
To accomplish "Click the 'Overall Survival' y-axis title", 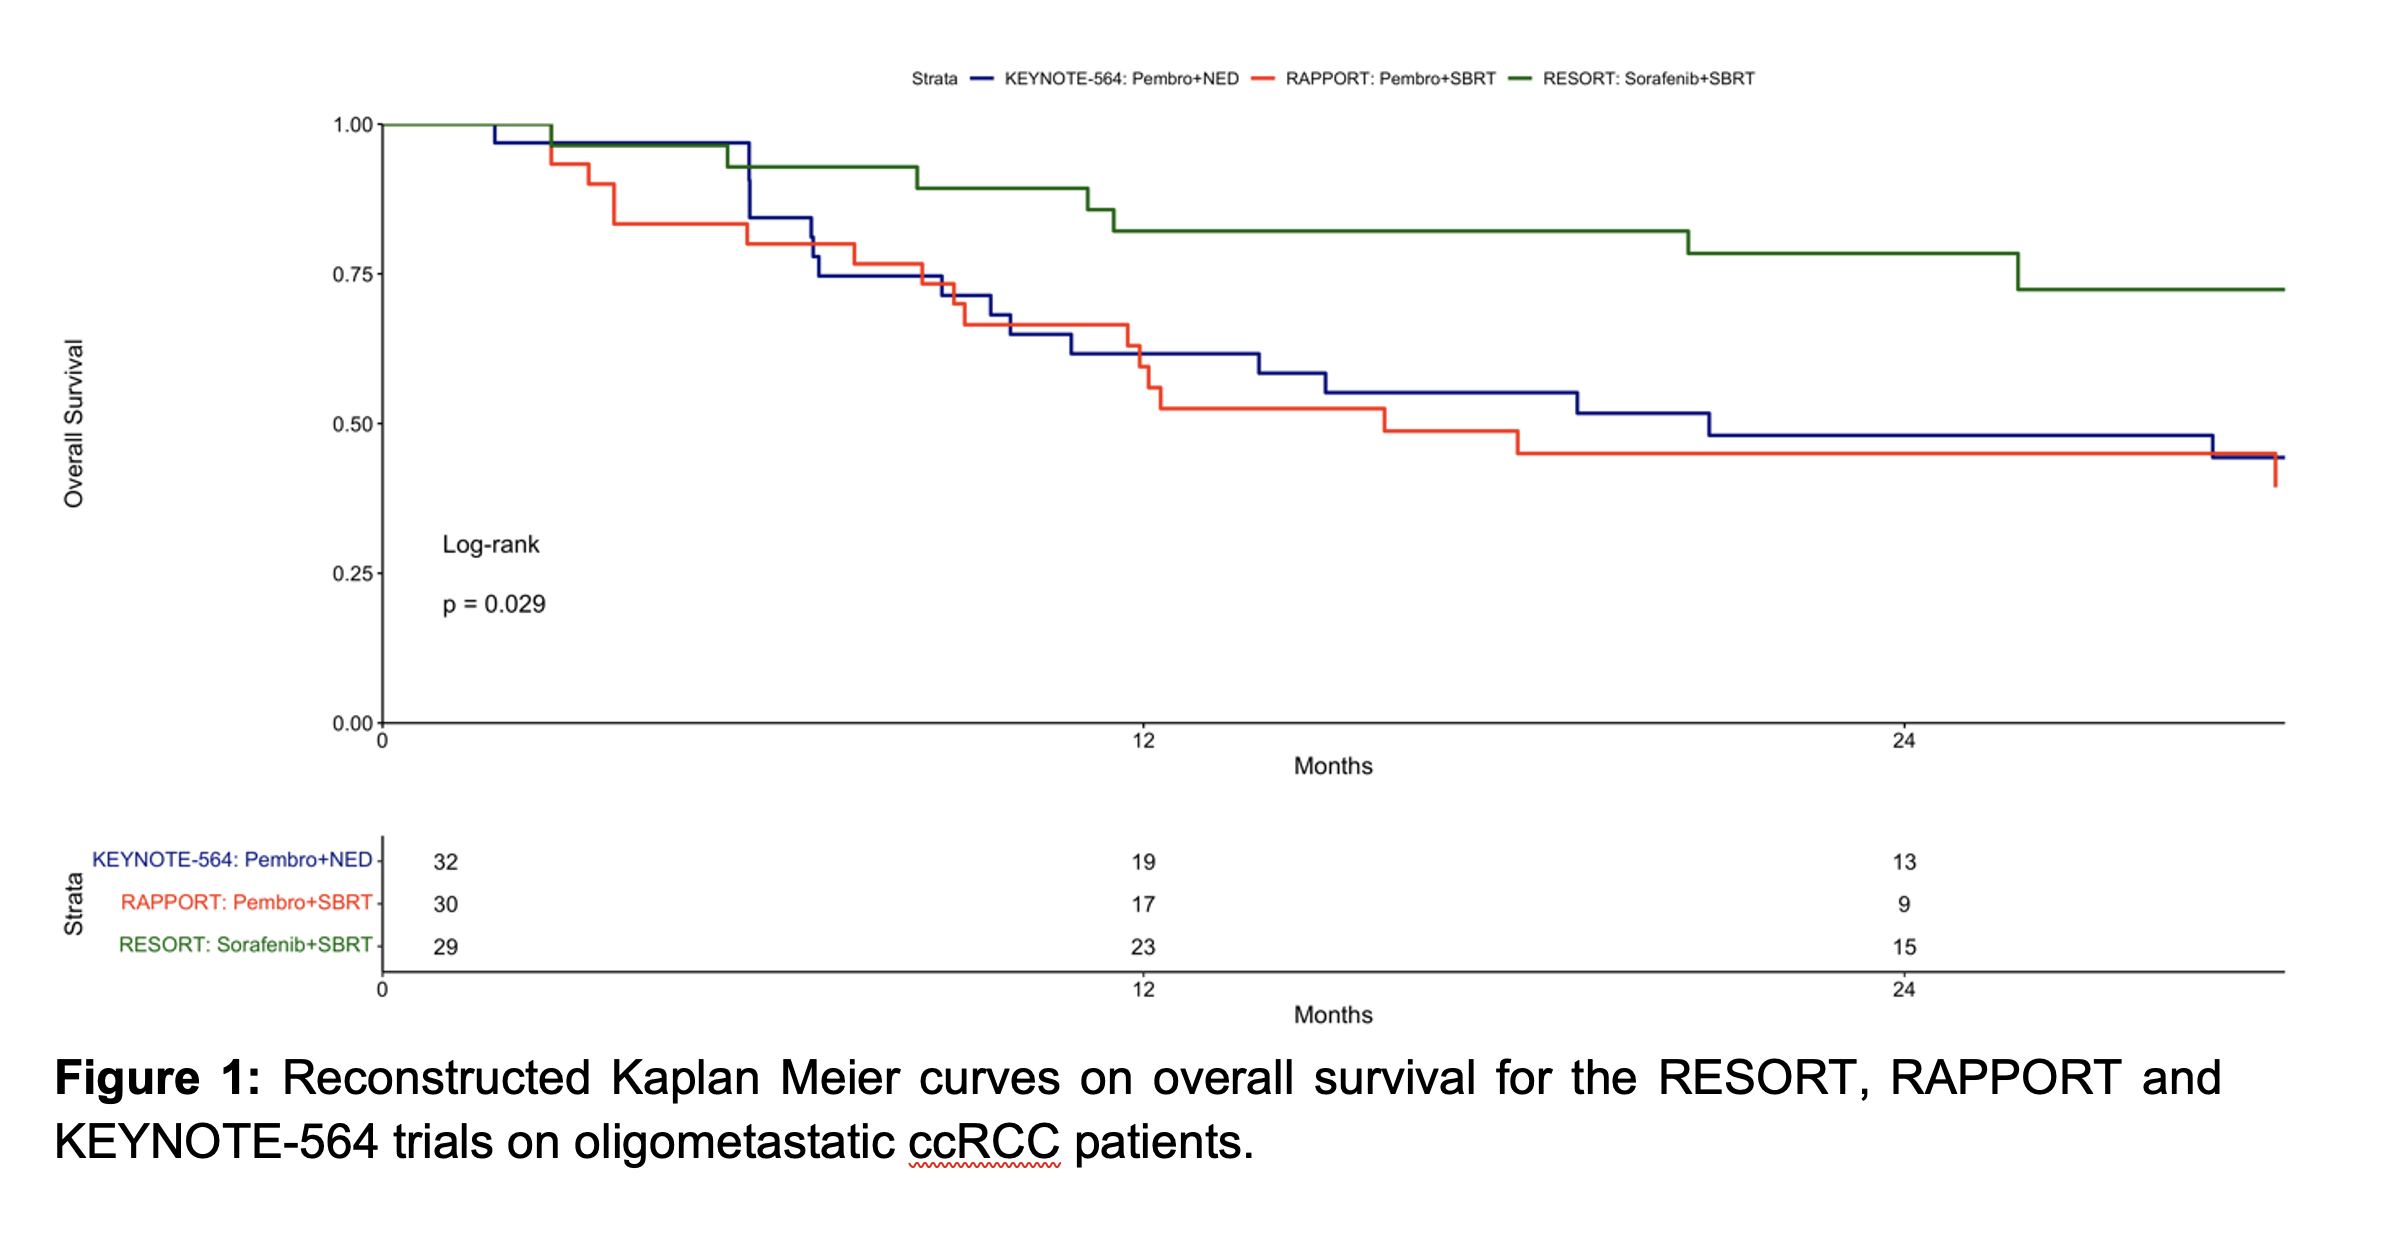I will click(x=74, y=423).
